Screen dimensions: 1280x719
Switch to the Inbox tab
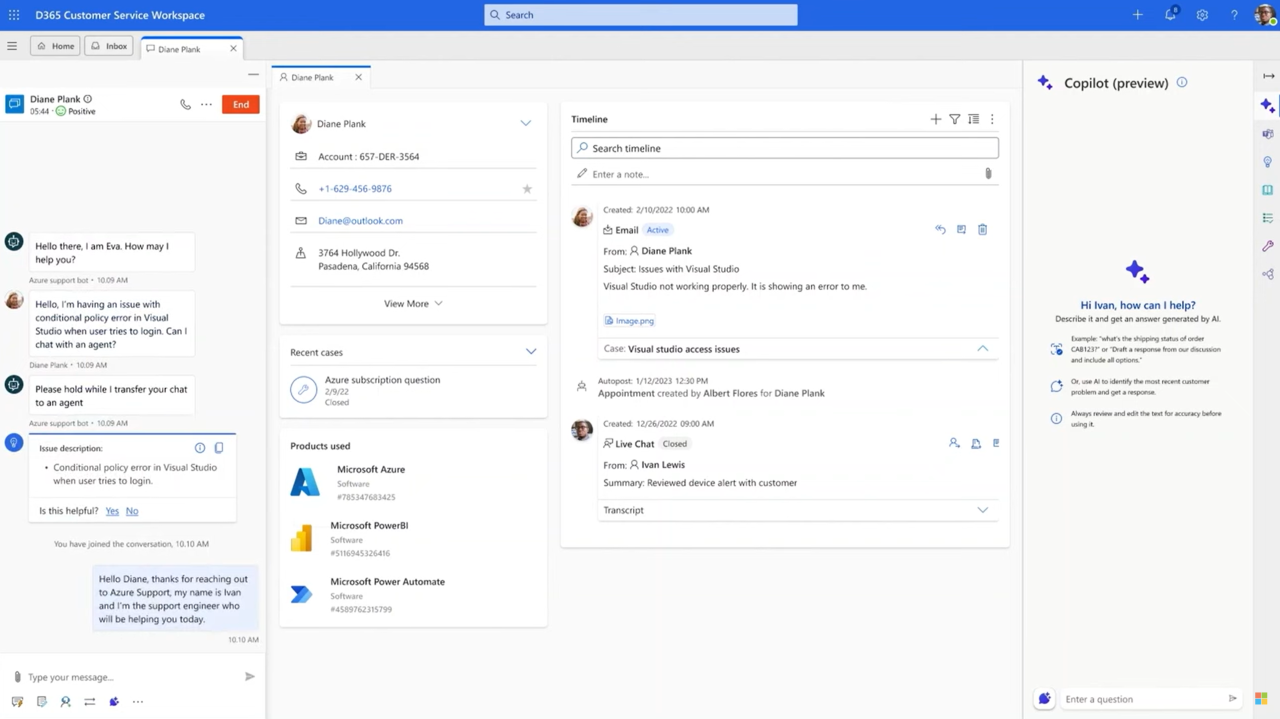[x=109, y=46]
